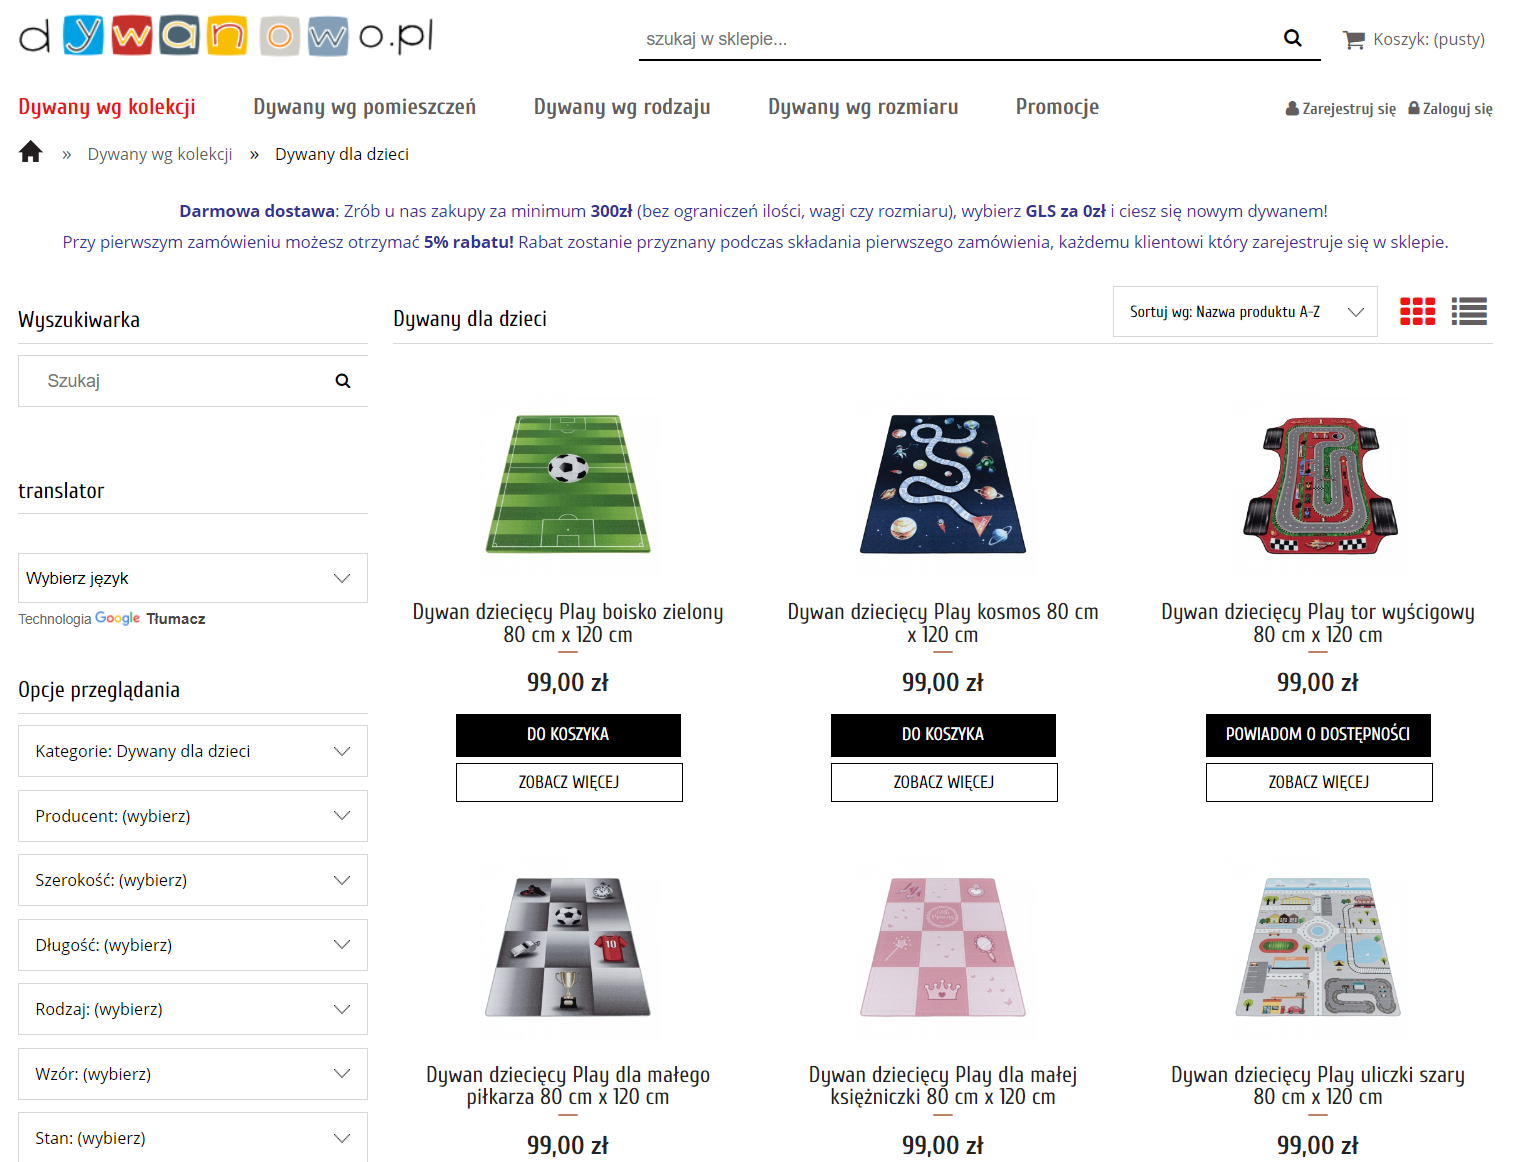Screen dimensions: 1535x1162
Task: Open the kosmos rug thumbnail image
Action: coord(943,485)
